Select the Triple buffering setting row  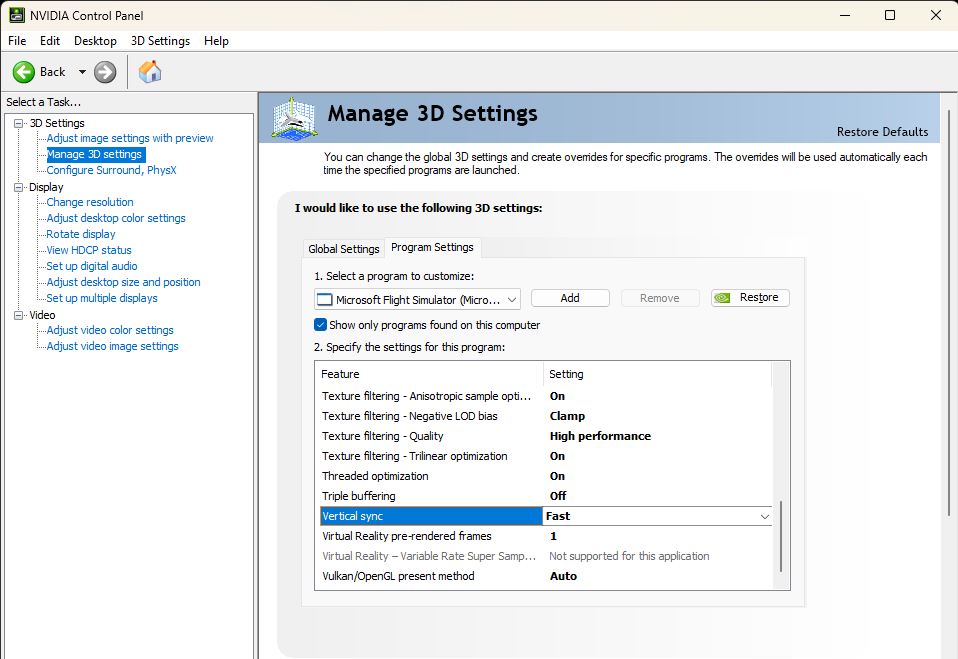coord(546,496)
